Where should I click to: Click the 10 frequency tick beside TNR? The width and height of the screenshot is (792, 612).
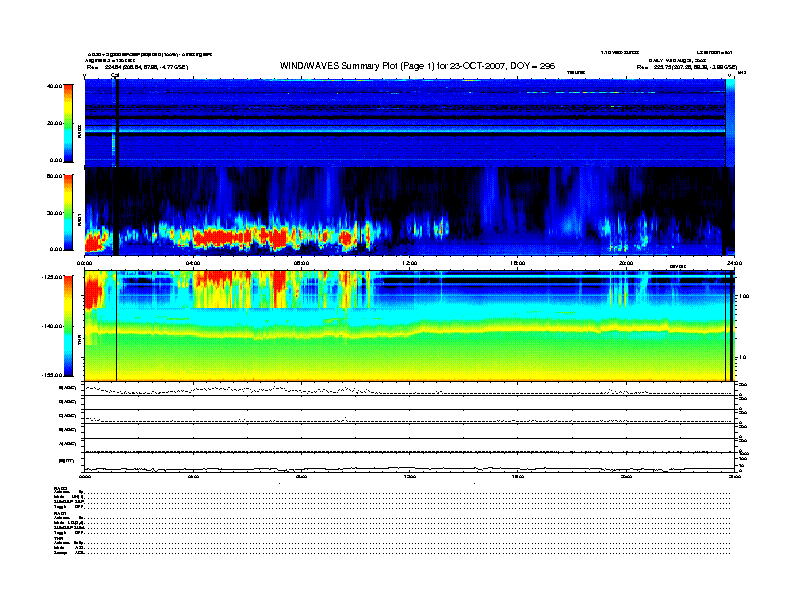[742, 357]
